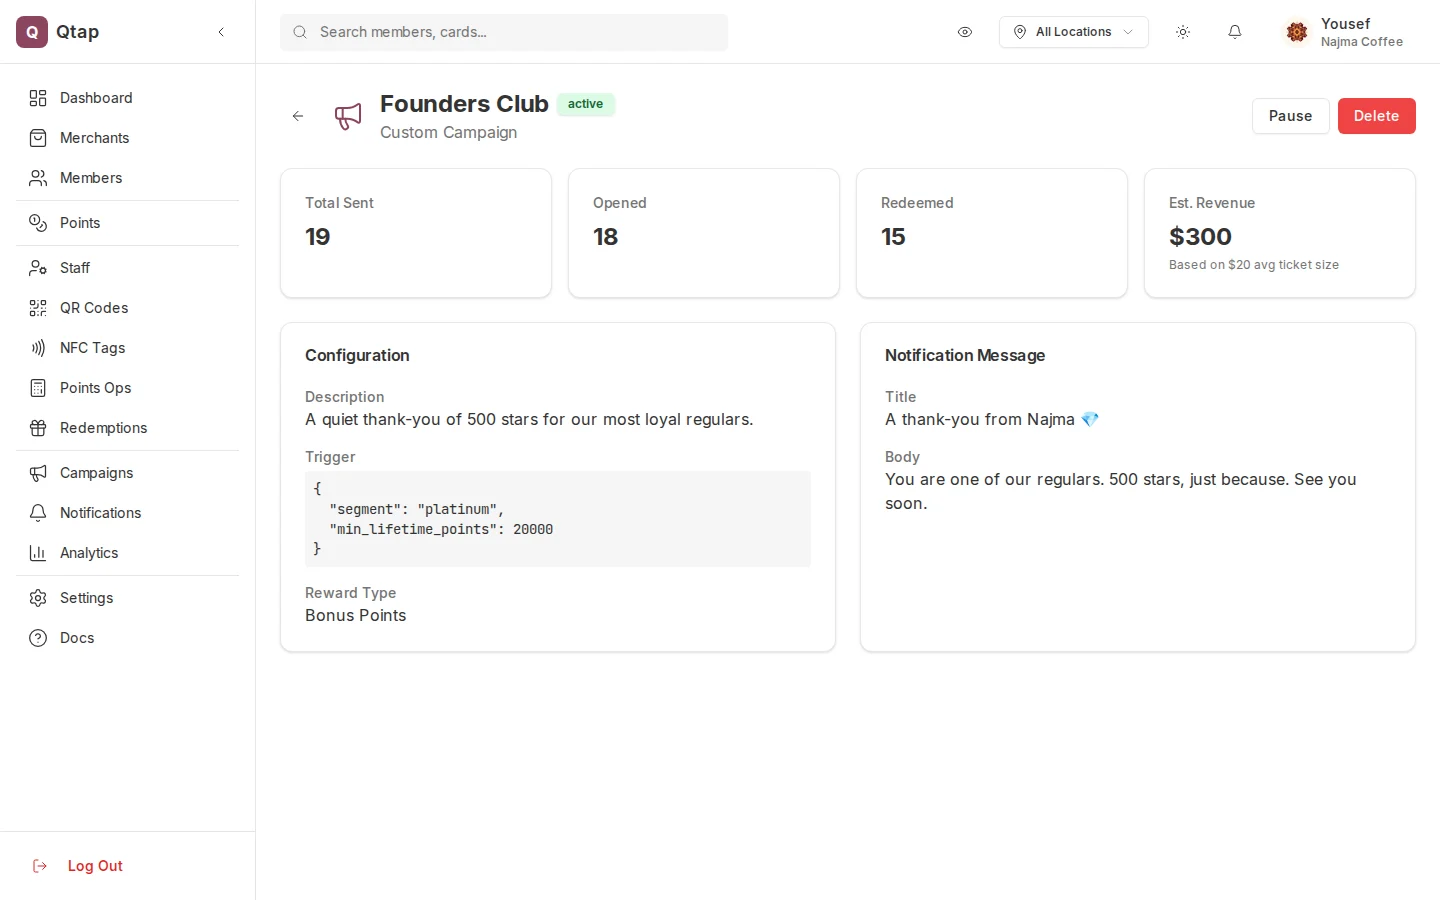1440x900 pixels.
Task: Click the Custom Campaign subtitle
Action: coord(448,132)
